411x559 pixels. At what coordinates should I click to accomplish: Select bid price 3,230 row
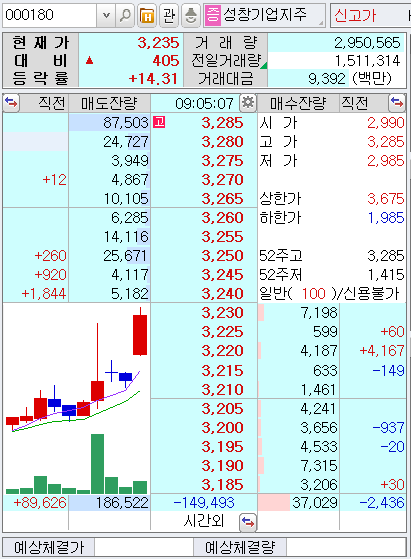pyautogui.click(x=204, y=313)
